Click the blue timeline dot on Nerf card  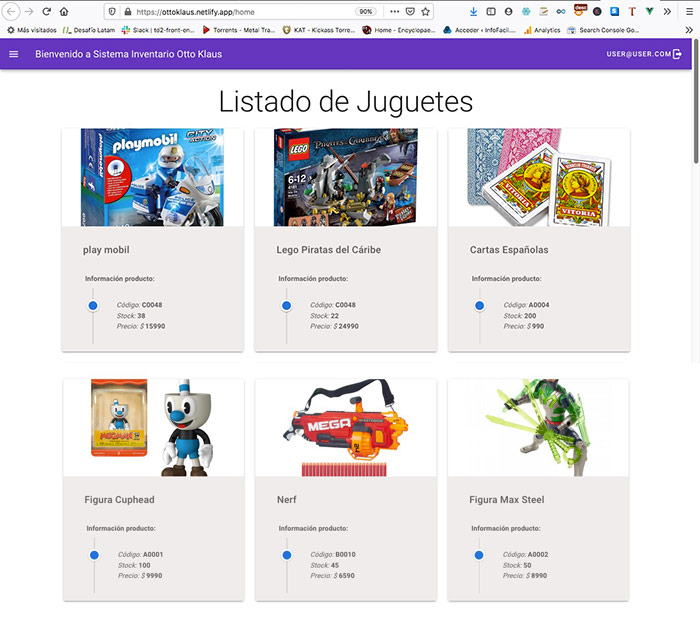point(287,555)
